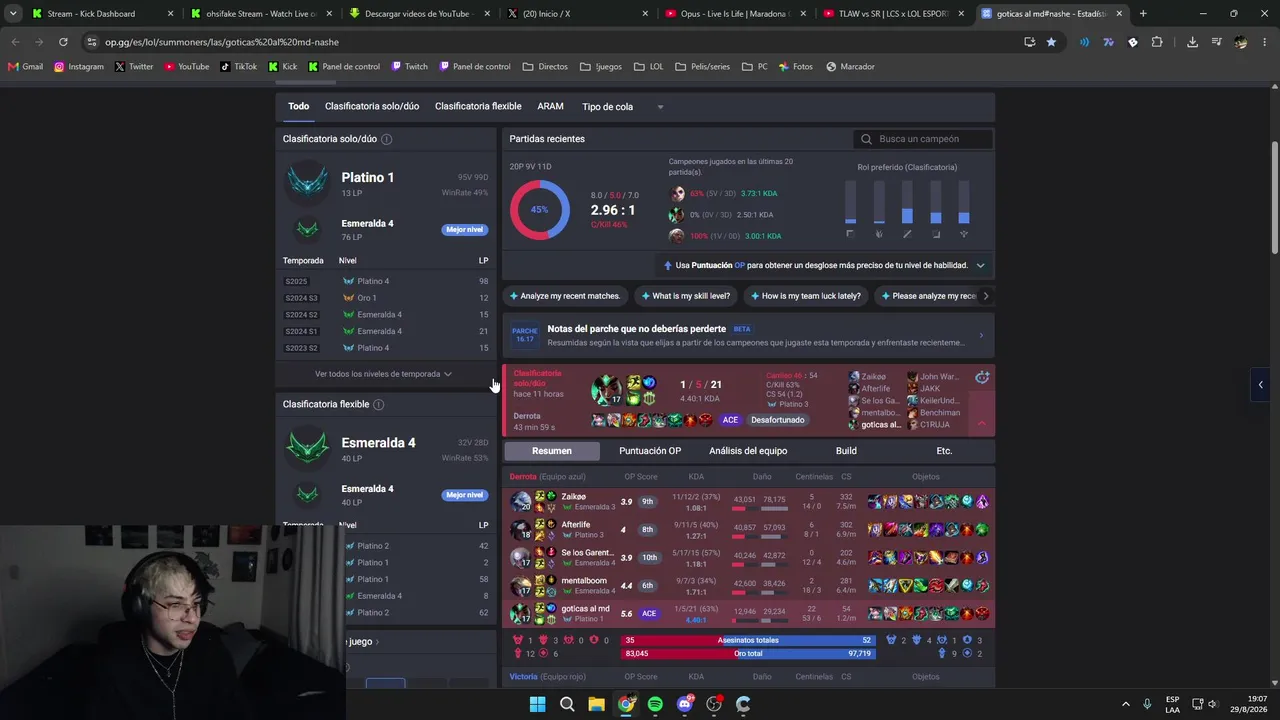Open Windows taskbar search
This screenshot has height=720, width=1280.
coord(567,704)
